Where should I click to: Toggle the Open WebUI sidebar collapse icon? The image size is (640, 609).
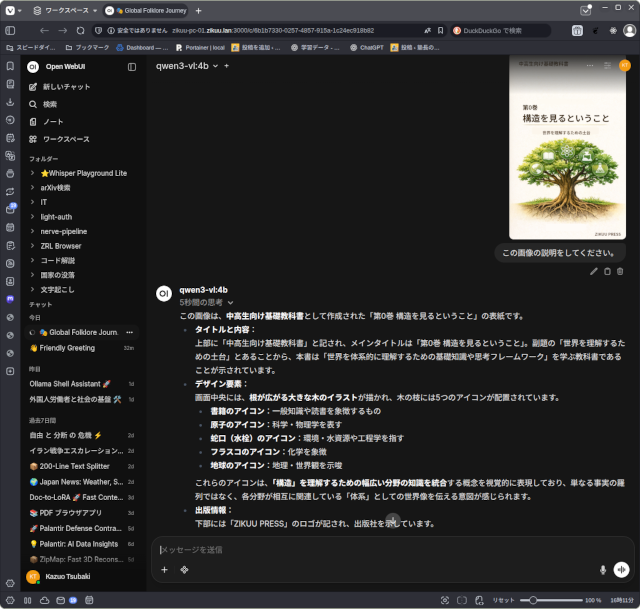[132, 66]
